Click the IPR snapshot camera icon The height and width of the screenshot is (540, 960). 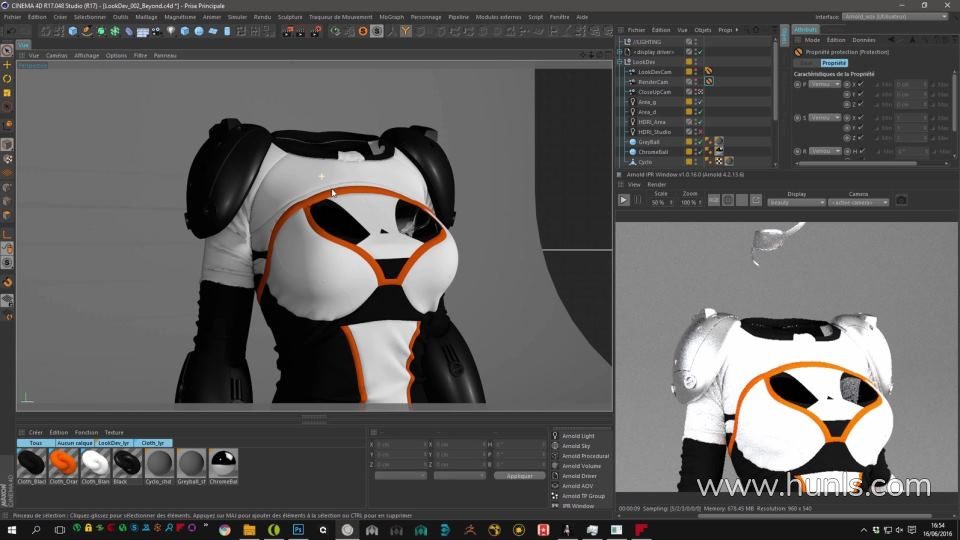click(x=901, y=200)
